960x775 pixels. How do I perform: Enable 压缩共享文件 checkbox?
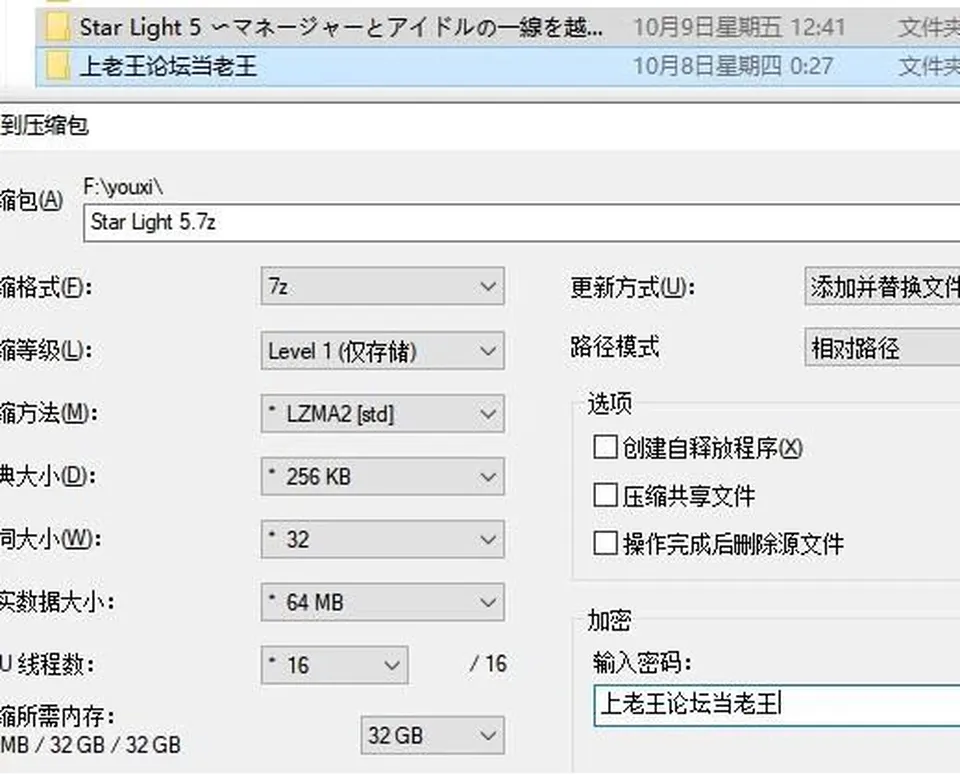click(605, 495)
